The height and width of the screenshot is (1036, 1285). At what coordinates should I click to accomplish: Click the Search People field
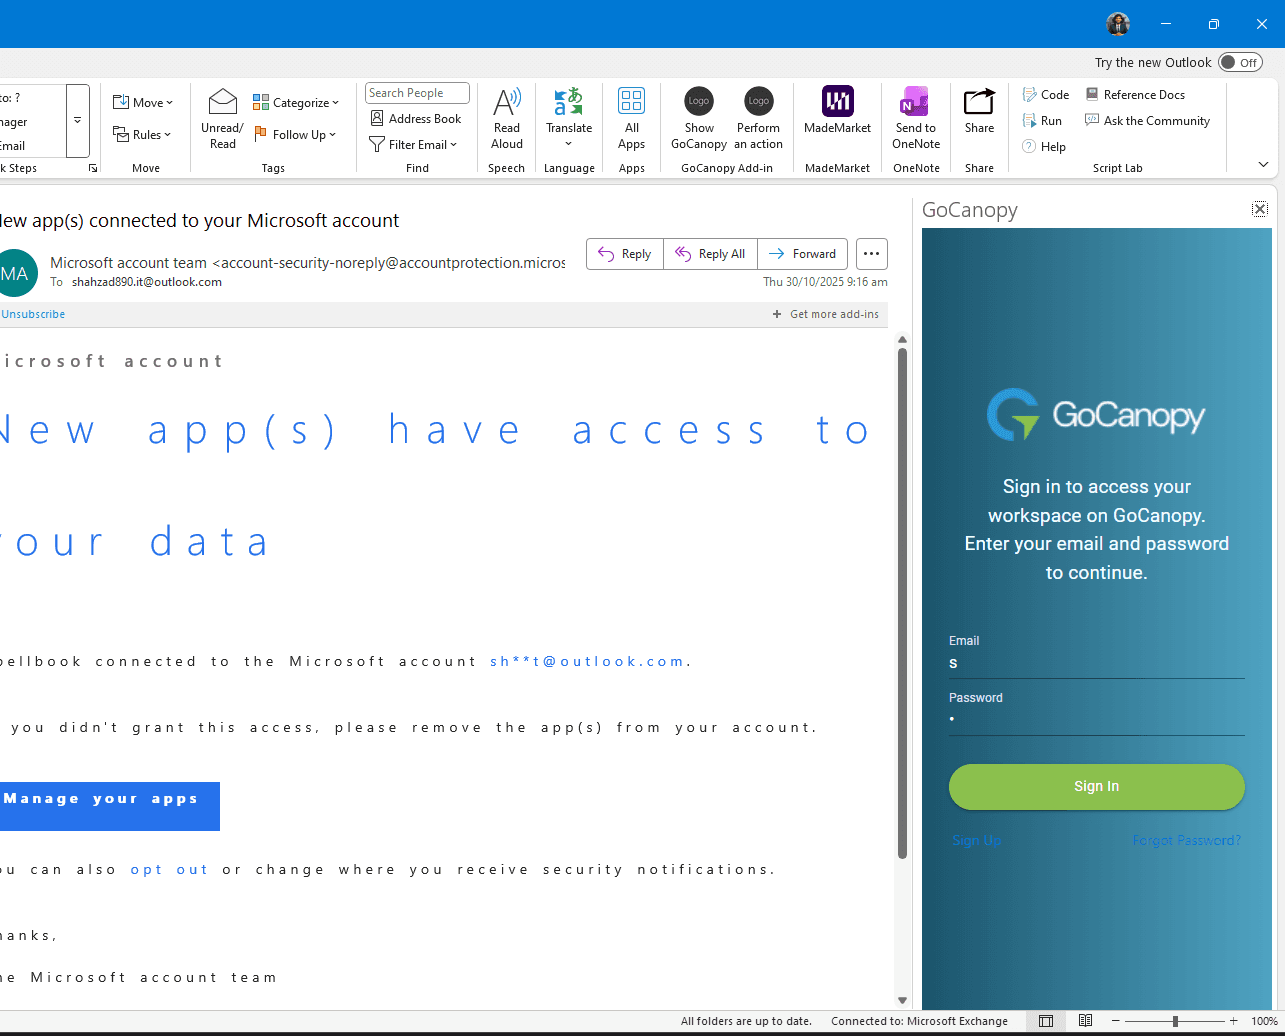tap(417, 93)
